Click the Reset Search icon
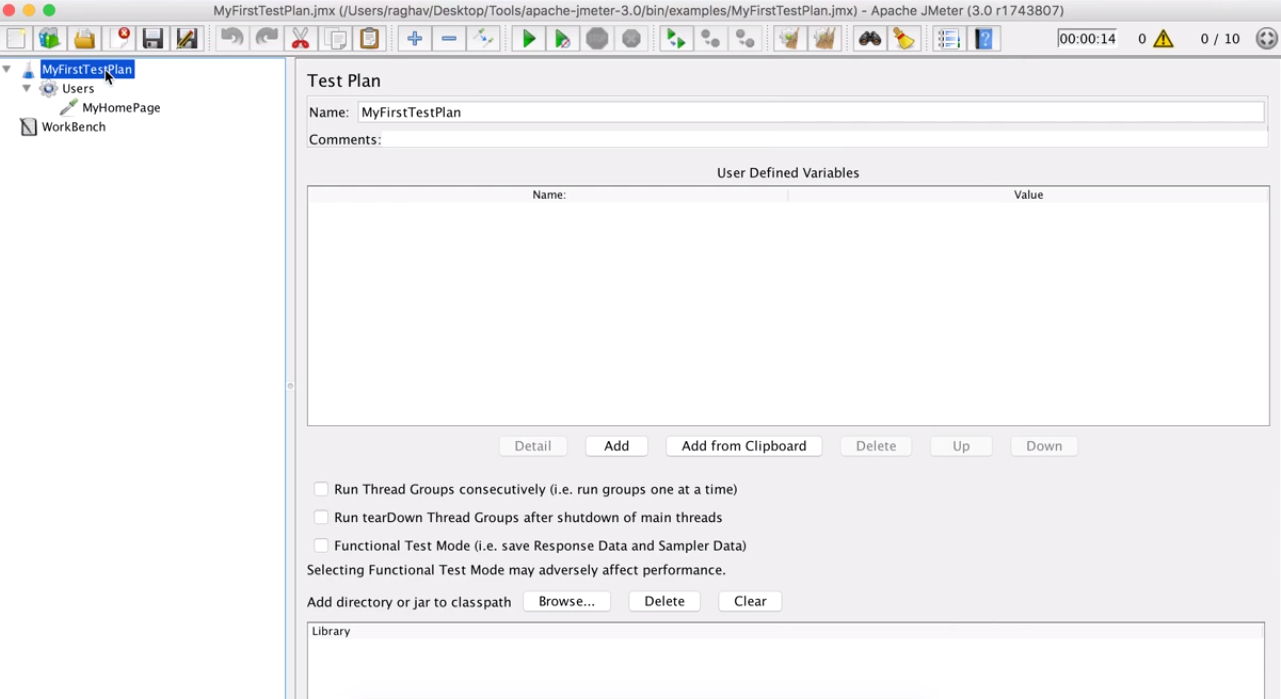This screenshot has height=699, width=1281. pos(904,39)
